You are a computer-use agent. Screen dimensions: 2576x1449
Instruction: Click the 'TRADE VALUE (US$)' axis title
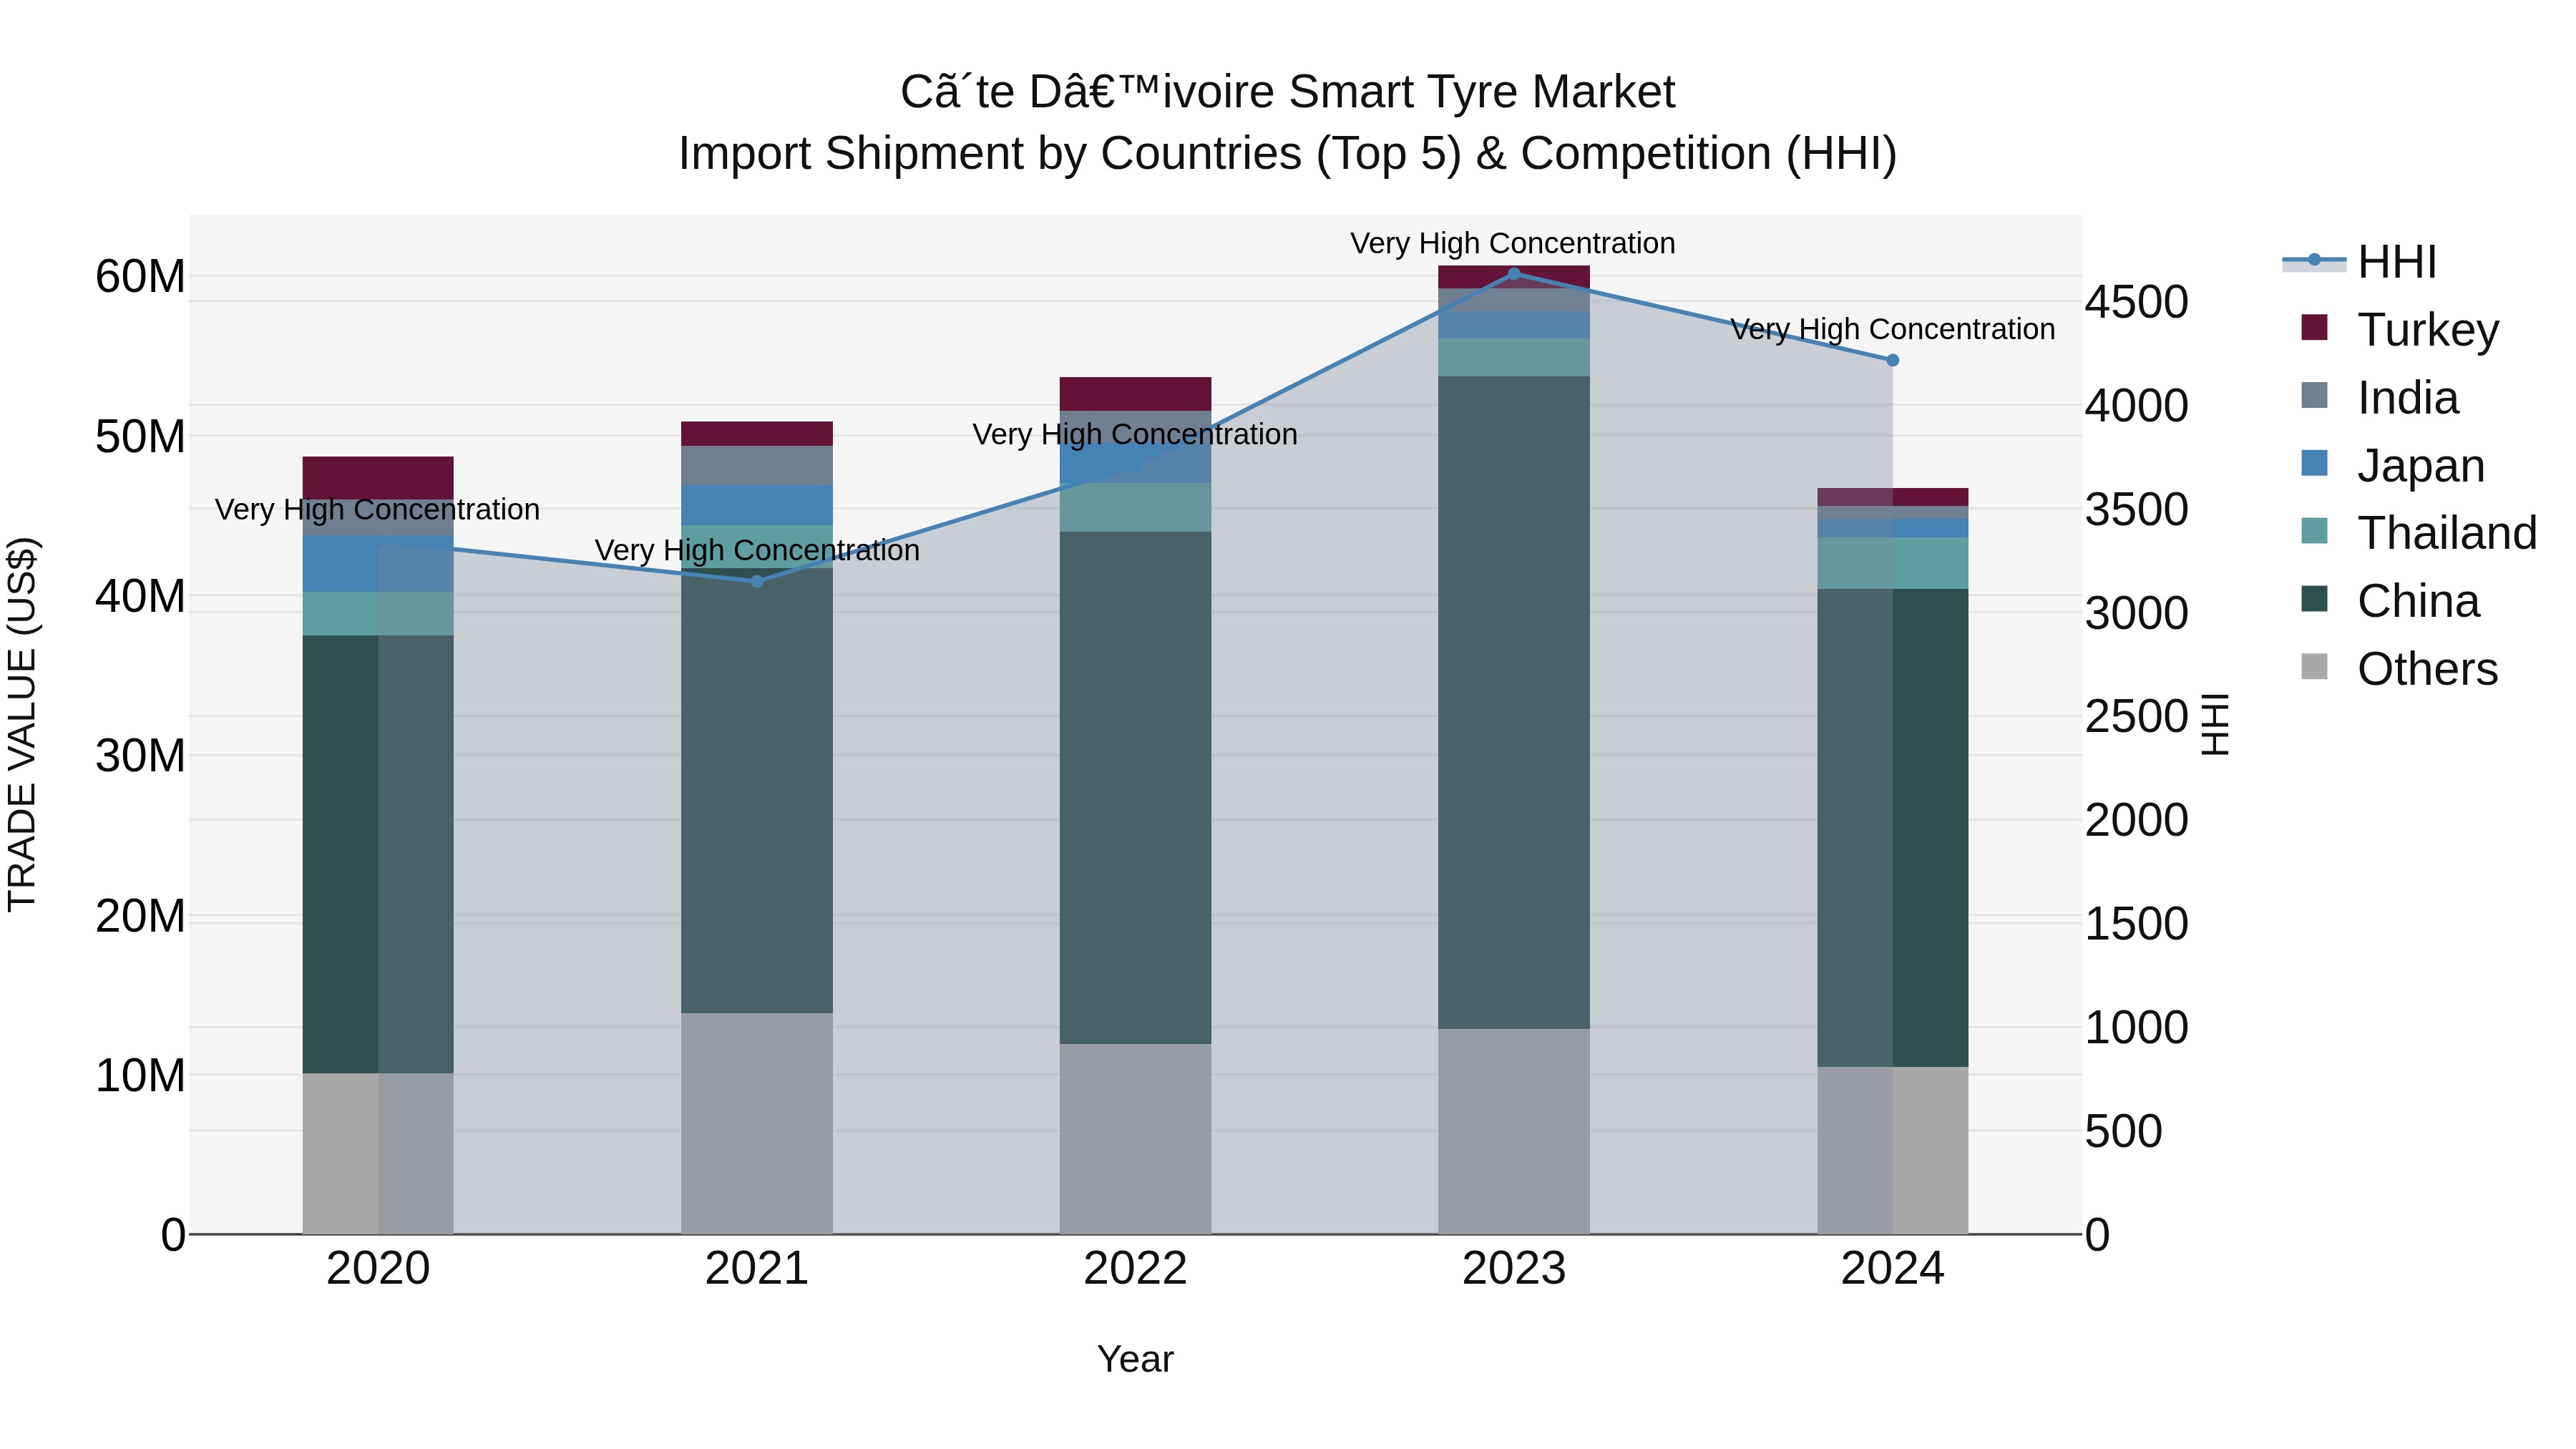[x=22, y=724]
